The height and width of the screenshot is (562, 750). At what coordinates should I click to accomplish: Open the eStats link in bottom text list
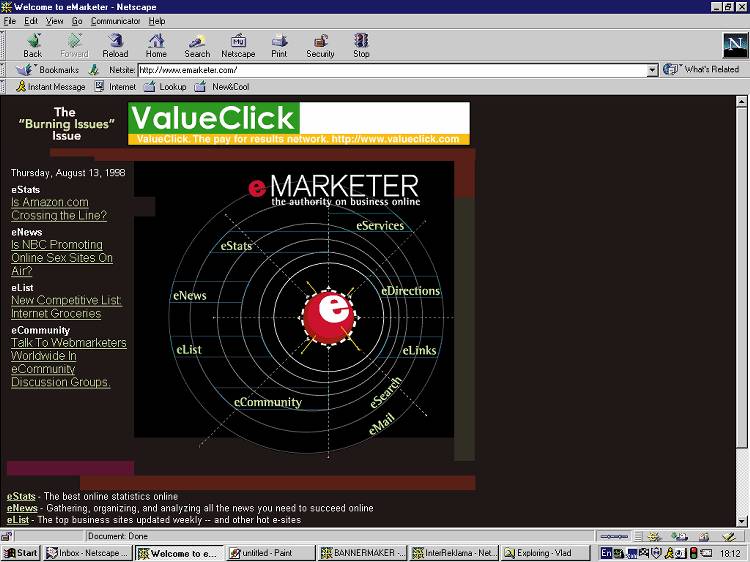click(x=21, y=496)
